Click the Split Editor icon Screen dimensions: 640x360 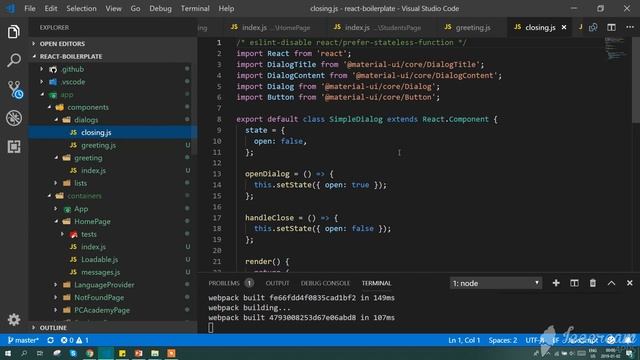(611, 27)
